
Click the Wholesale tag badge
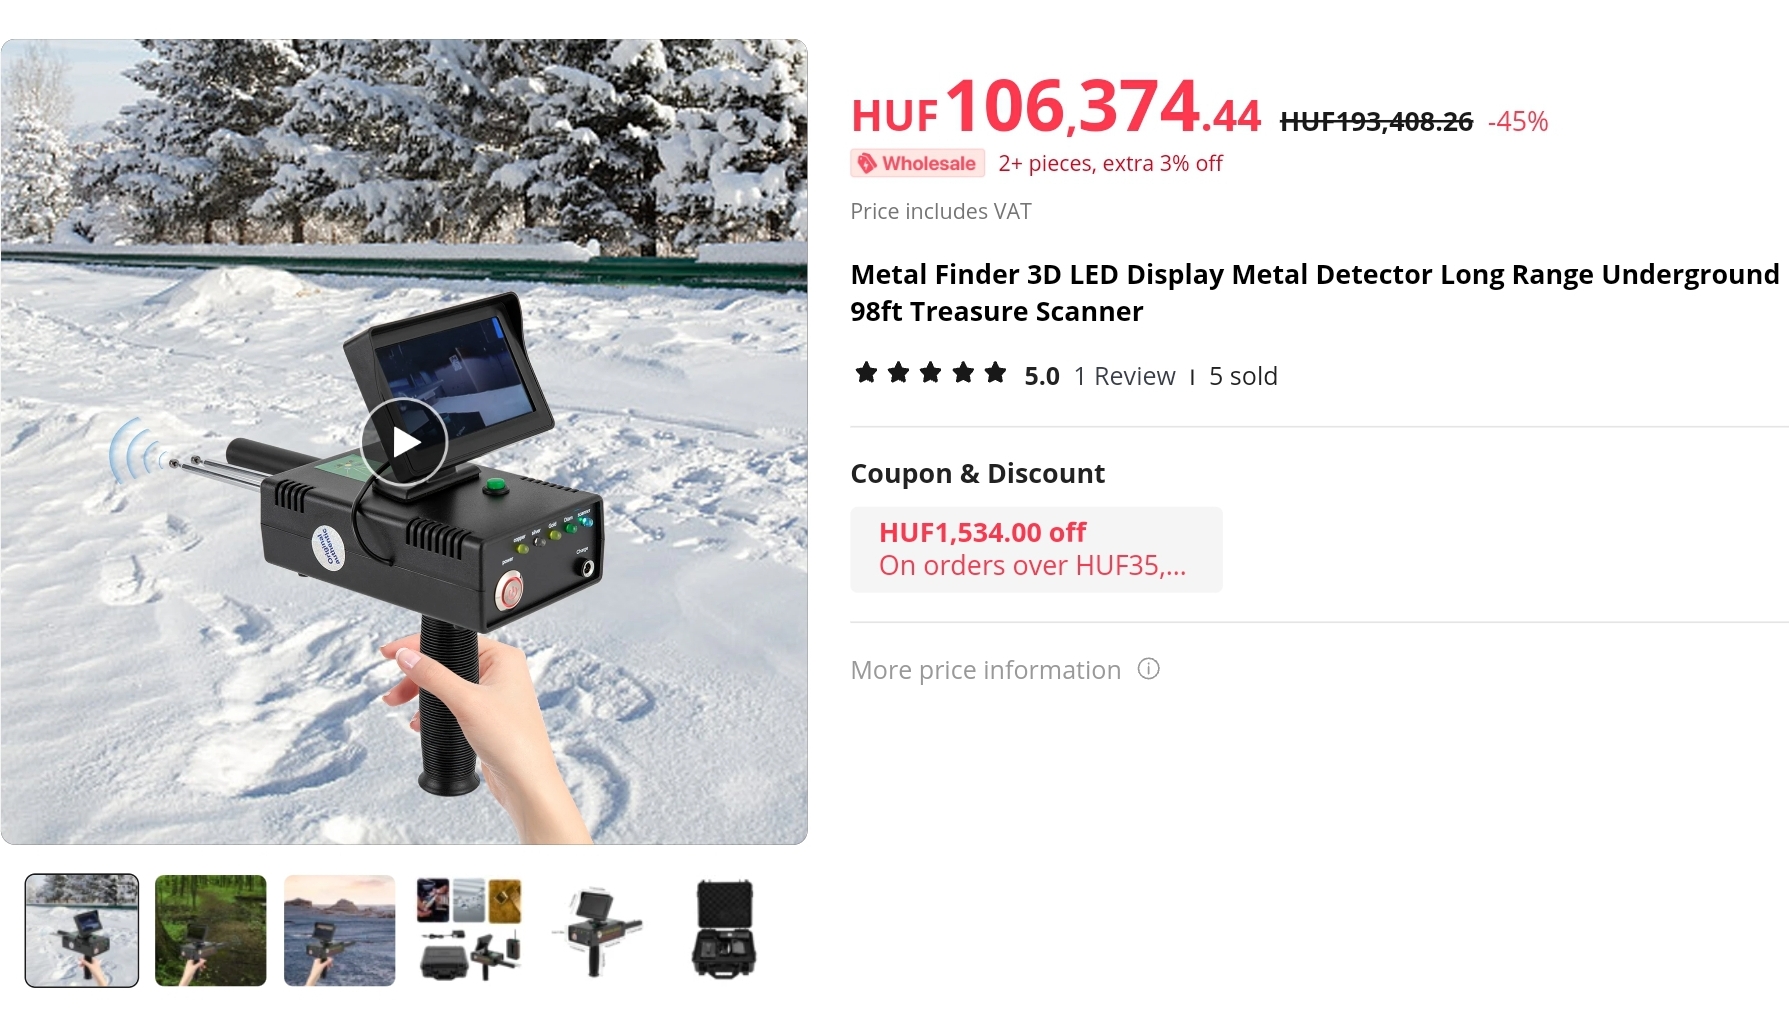tap(917, 163)
